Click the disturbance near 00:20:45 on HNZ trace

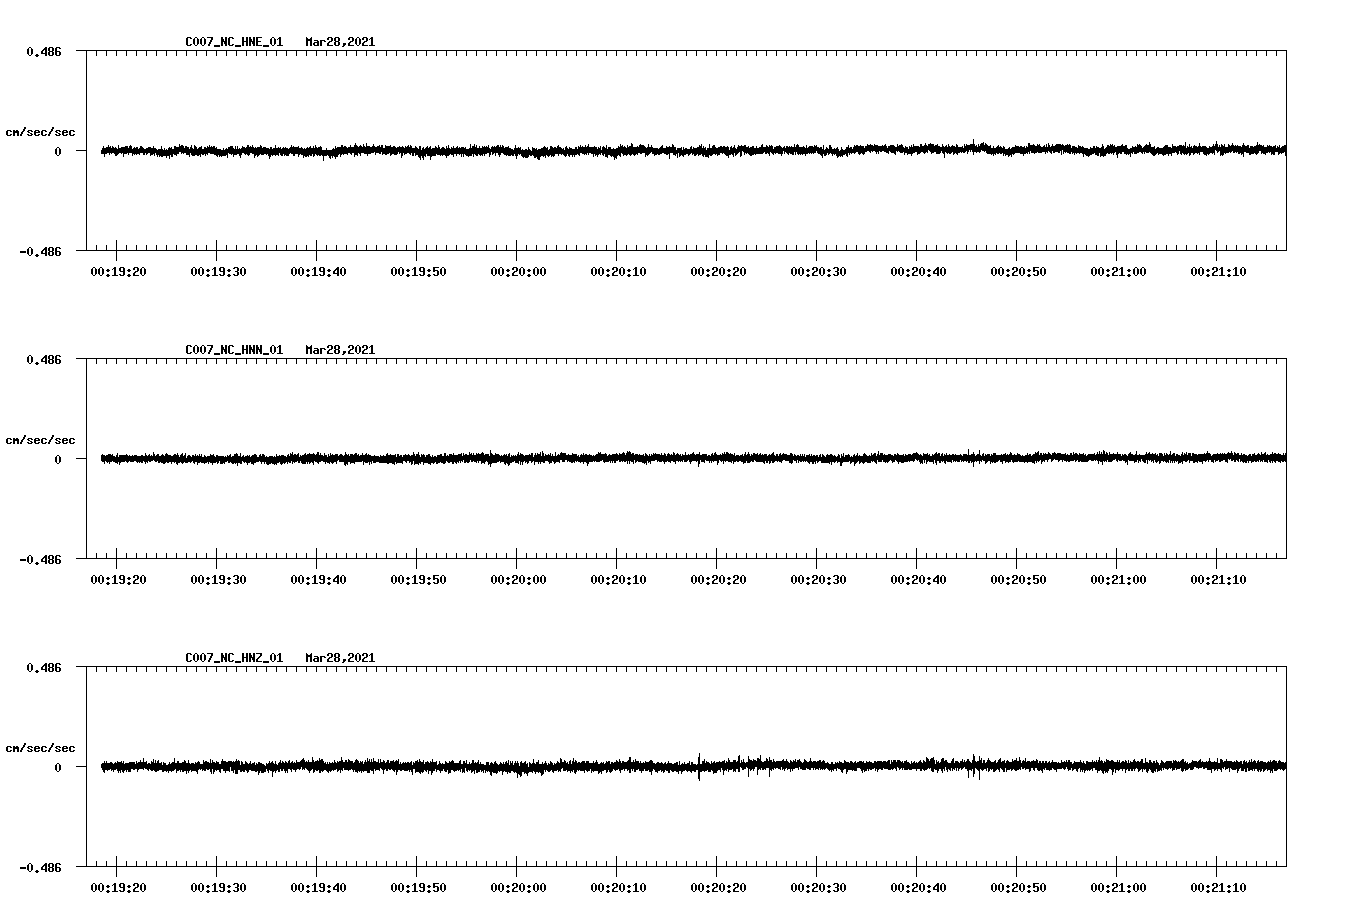pos(975,768)
